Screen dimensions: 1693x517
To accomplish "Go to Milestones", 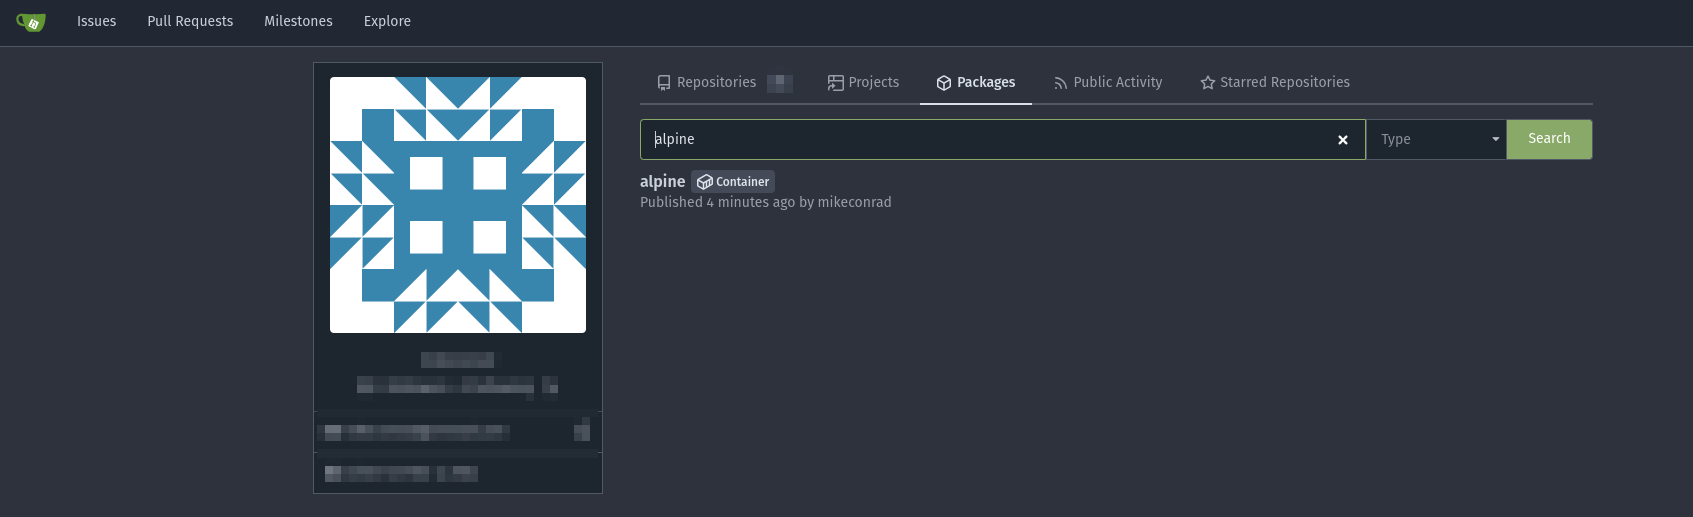I will [298, 21].
